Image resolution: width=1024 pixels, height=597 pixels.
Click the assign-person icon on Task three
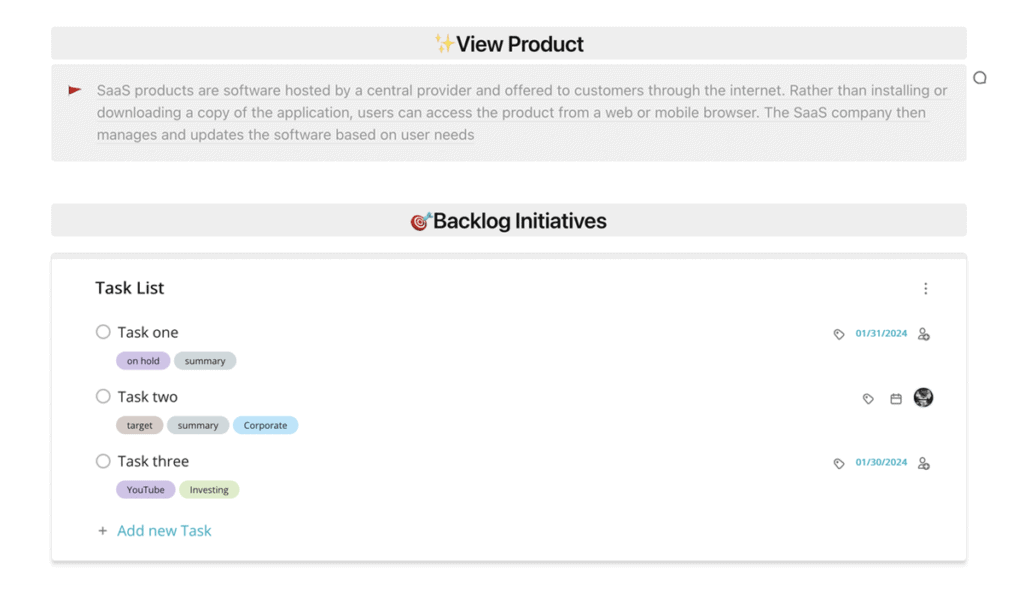pos(923,462)
